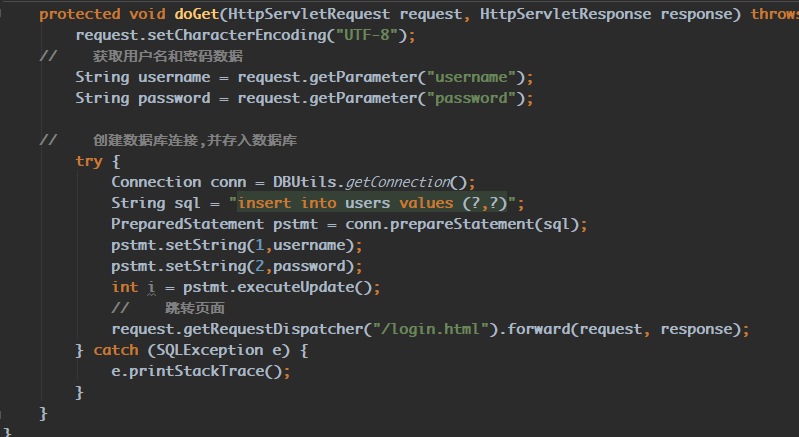Click the number 2 in second setString call

259,266
